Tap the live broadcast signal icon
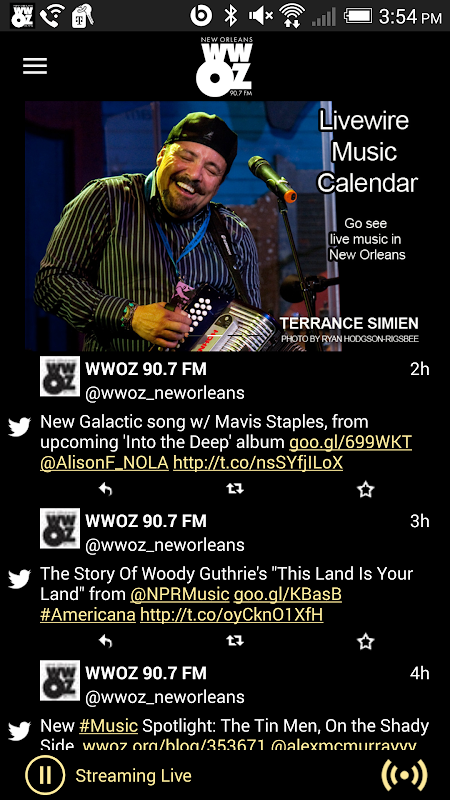Viewport: 450px width, 800px height. click(x=405, y=775)
